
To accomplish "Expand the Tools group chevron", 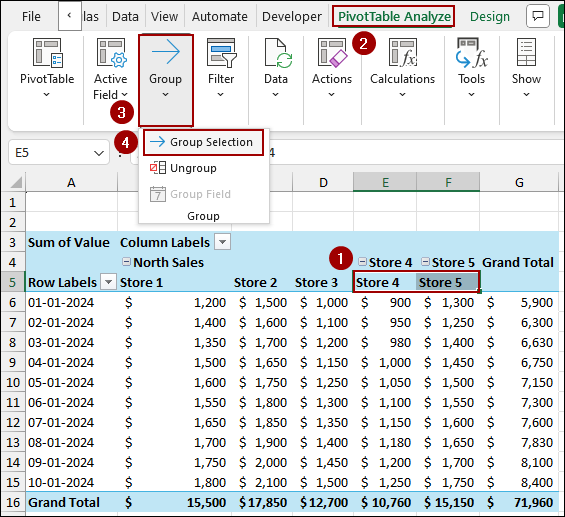I will 471,95.
